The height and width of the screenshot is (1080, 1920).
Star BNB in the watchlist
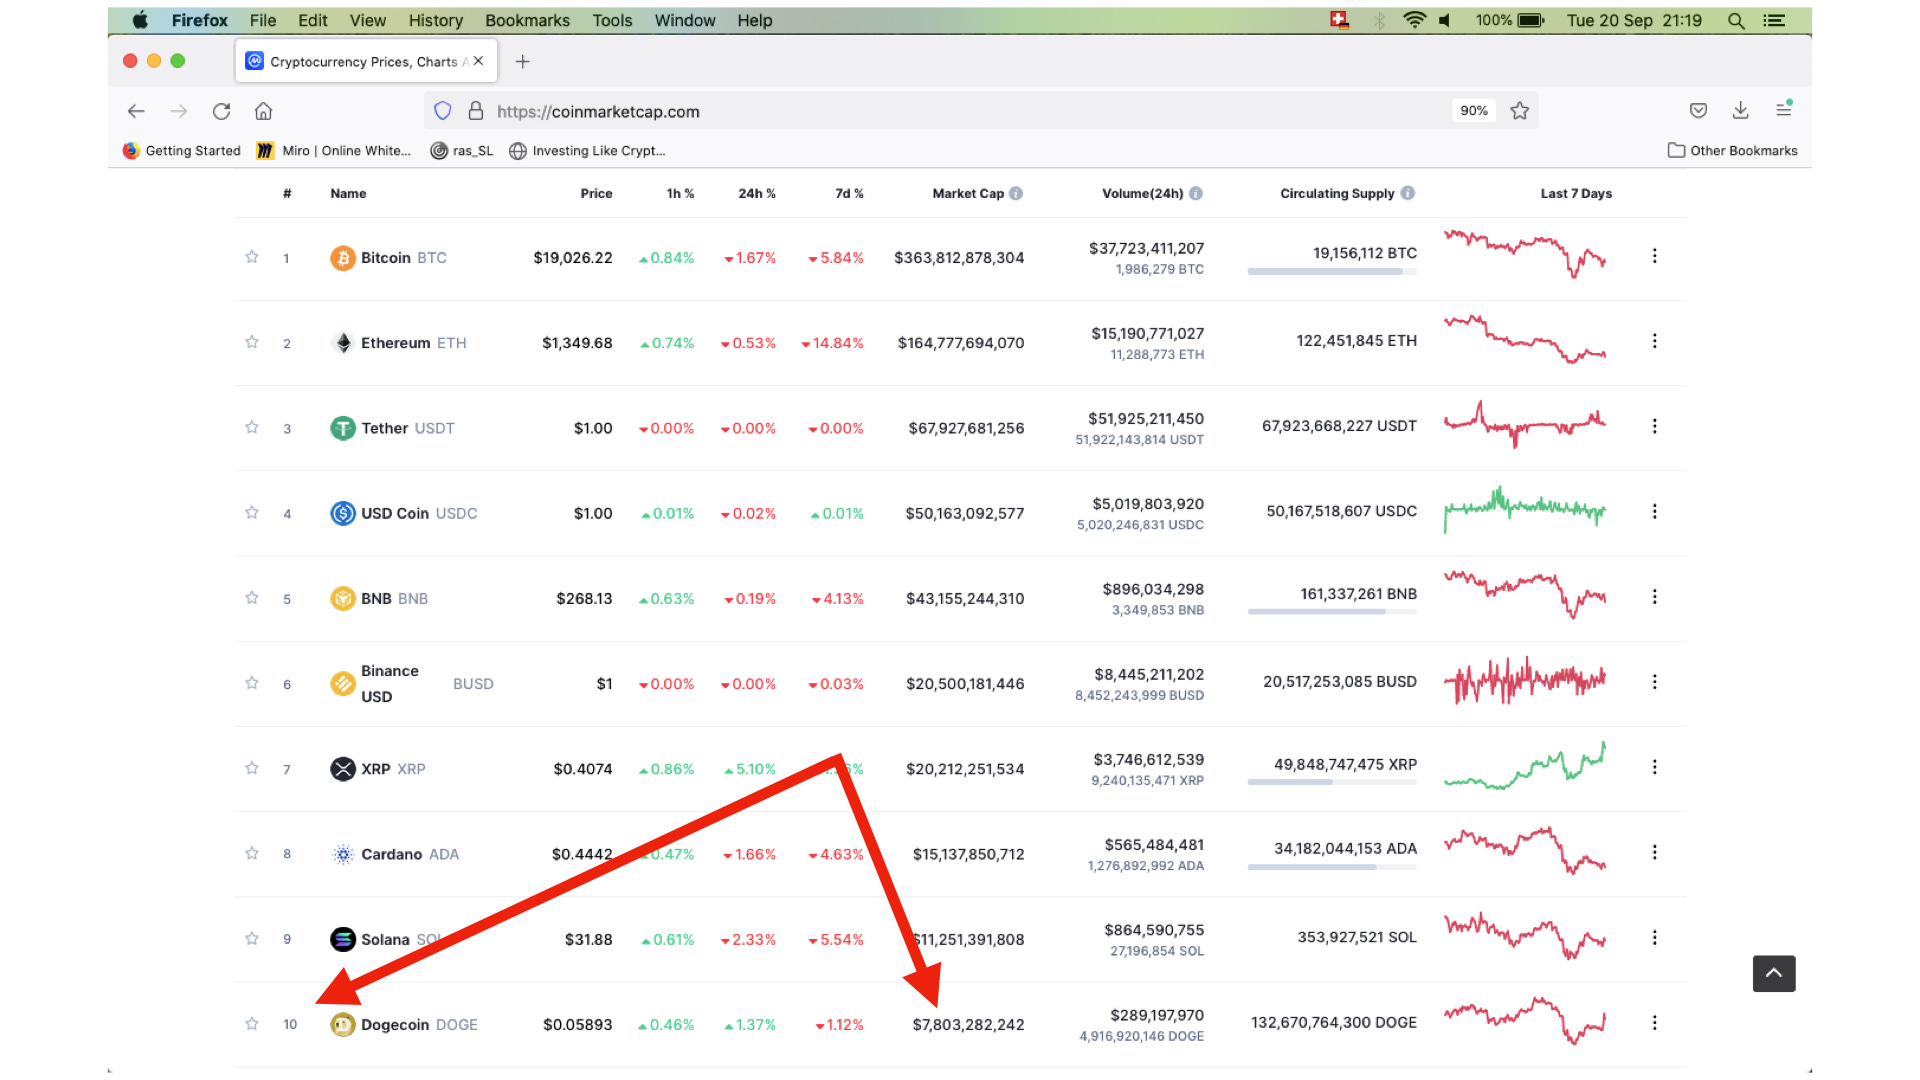(x=252, y=597)
